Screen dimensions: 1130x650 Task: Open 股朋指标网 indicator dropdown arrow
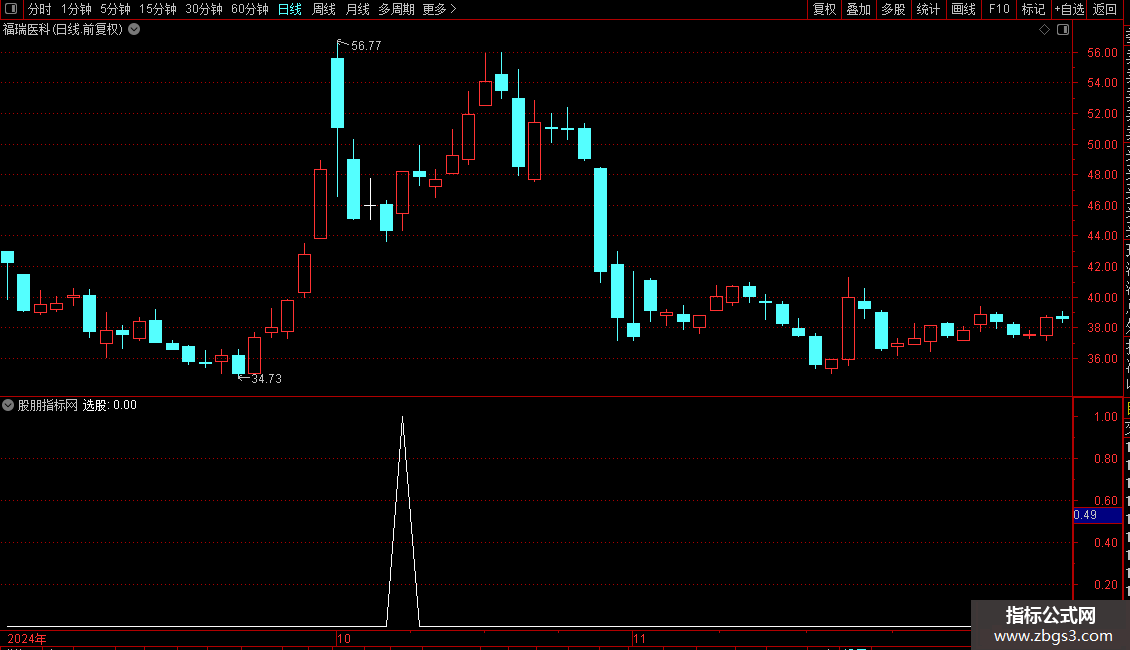8,405
